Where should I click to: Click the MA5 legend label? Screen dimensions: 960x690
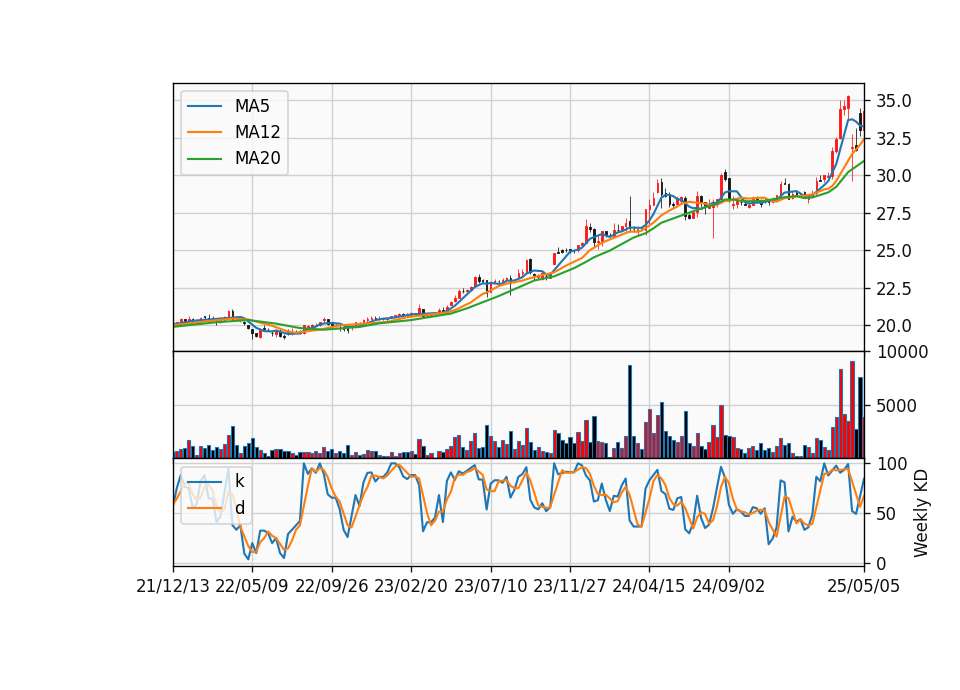tap(252, 106)
